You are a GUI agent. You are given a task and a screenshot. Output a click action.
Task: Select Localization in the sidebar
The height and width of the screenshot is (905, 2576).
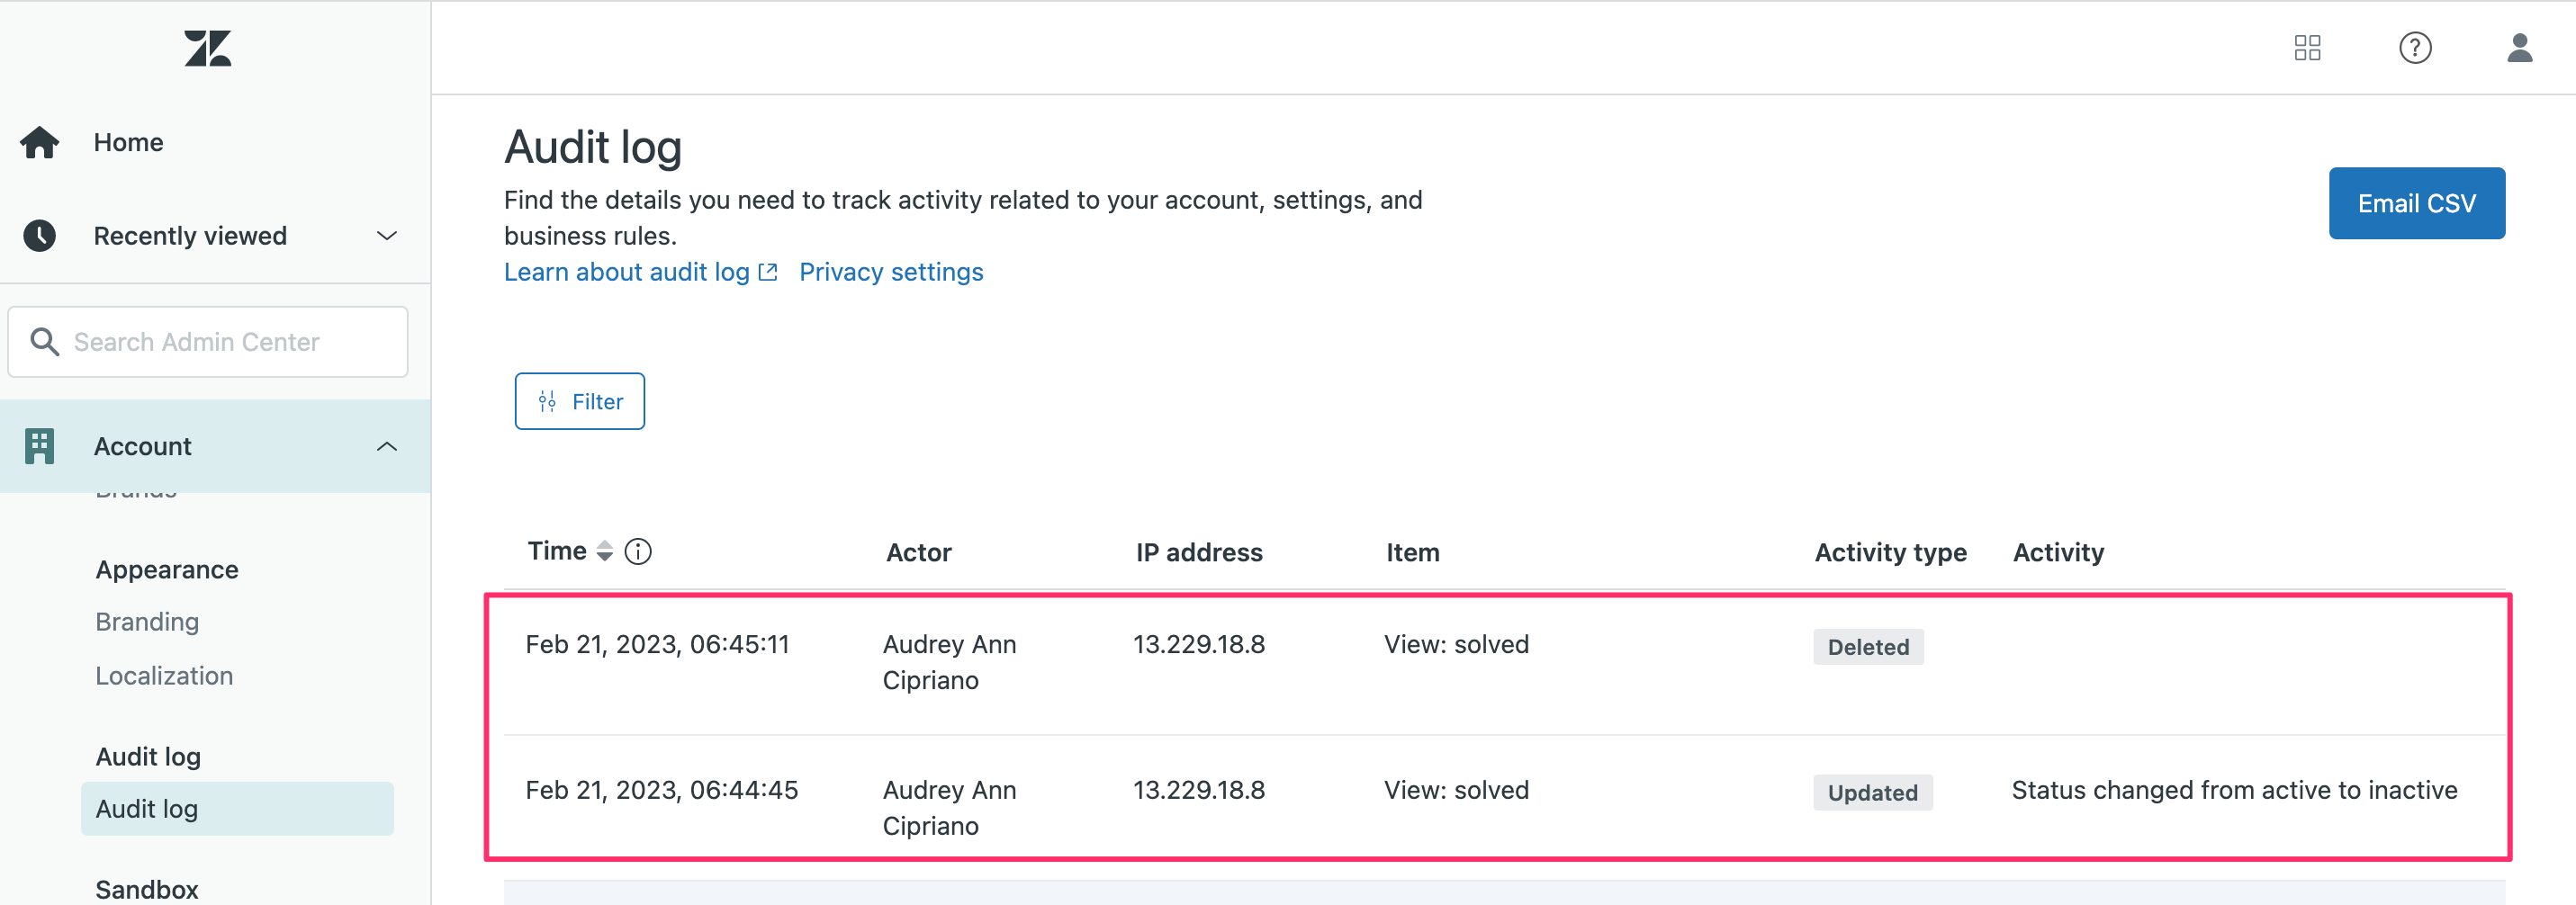pos(164,676)
